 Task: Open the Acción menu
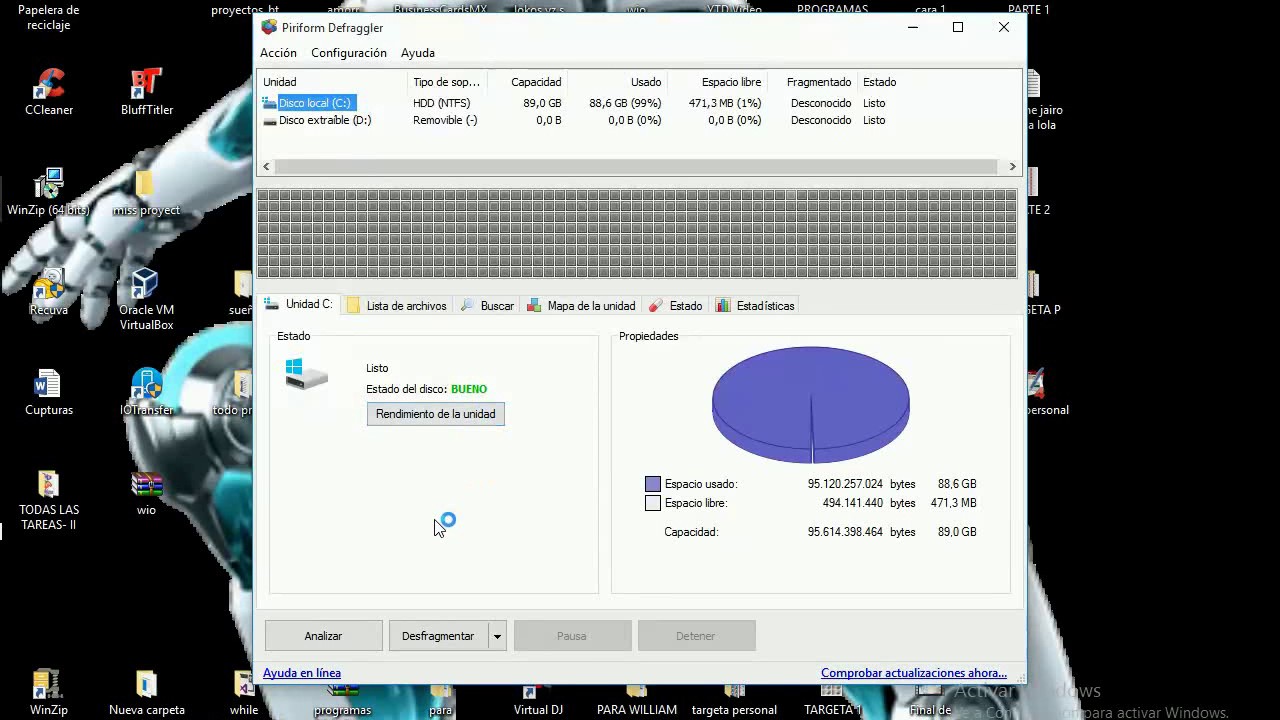point(278,53)
